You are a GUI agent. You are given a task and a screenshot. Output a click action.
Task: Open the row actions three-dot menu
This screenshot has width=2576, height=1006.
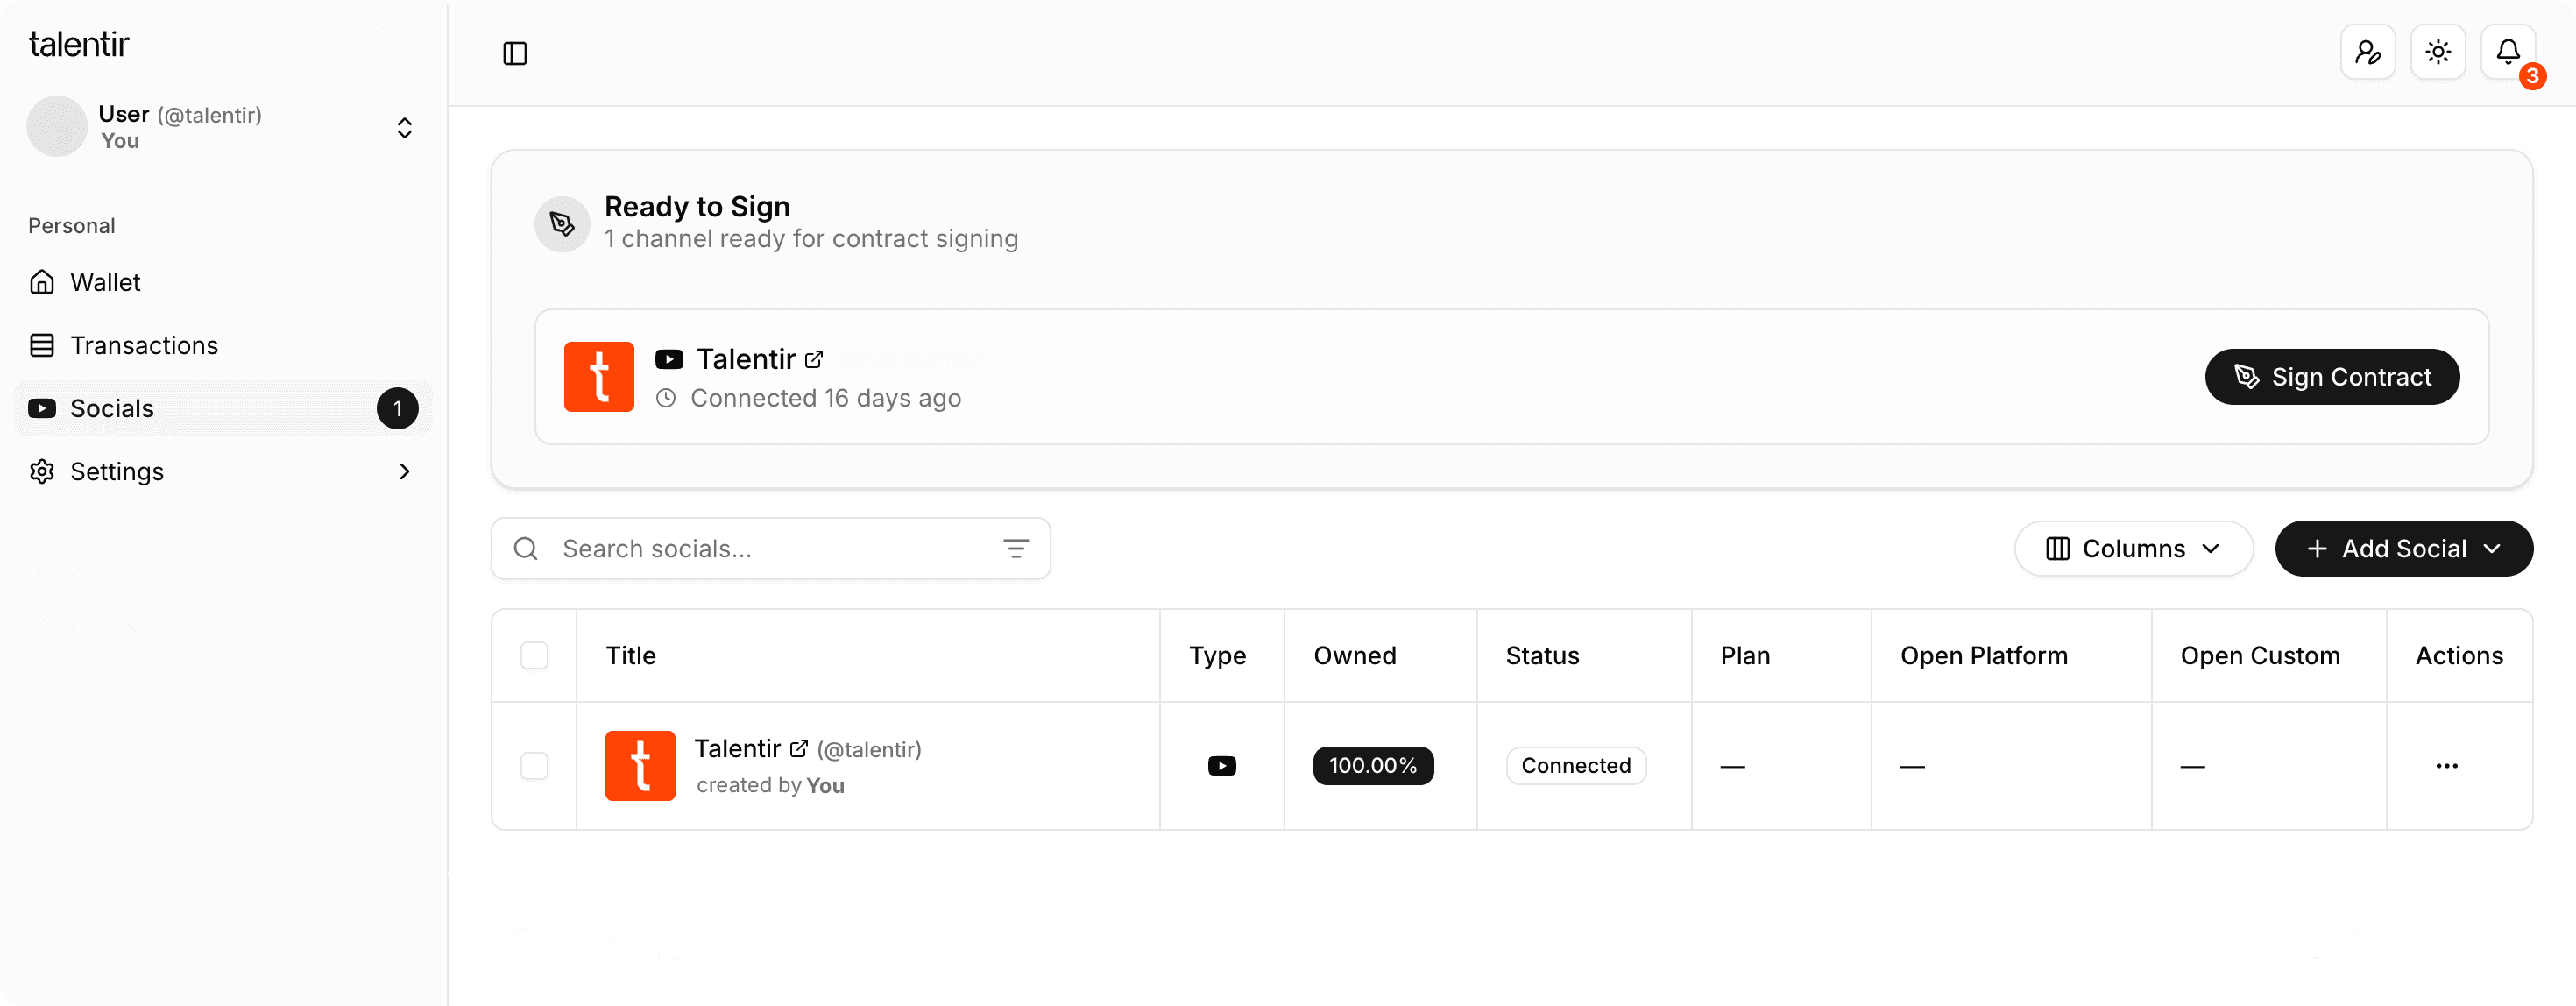2446,766
